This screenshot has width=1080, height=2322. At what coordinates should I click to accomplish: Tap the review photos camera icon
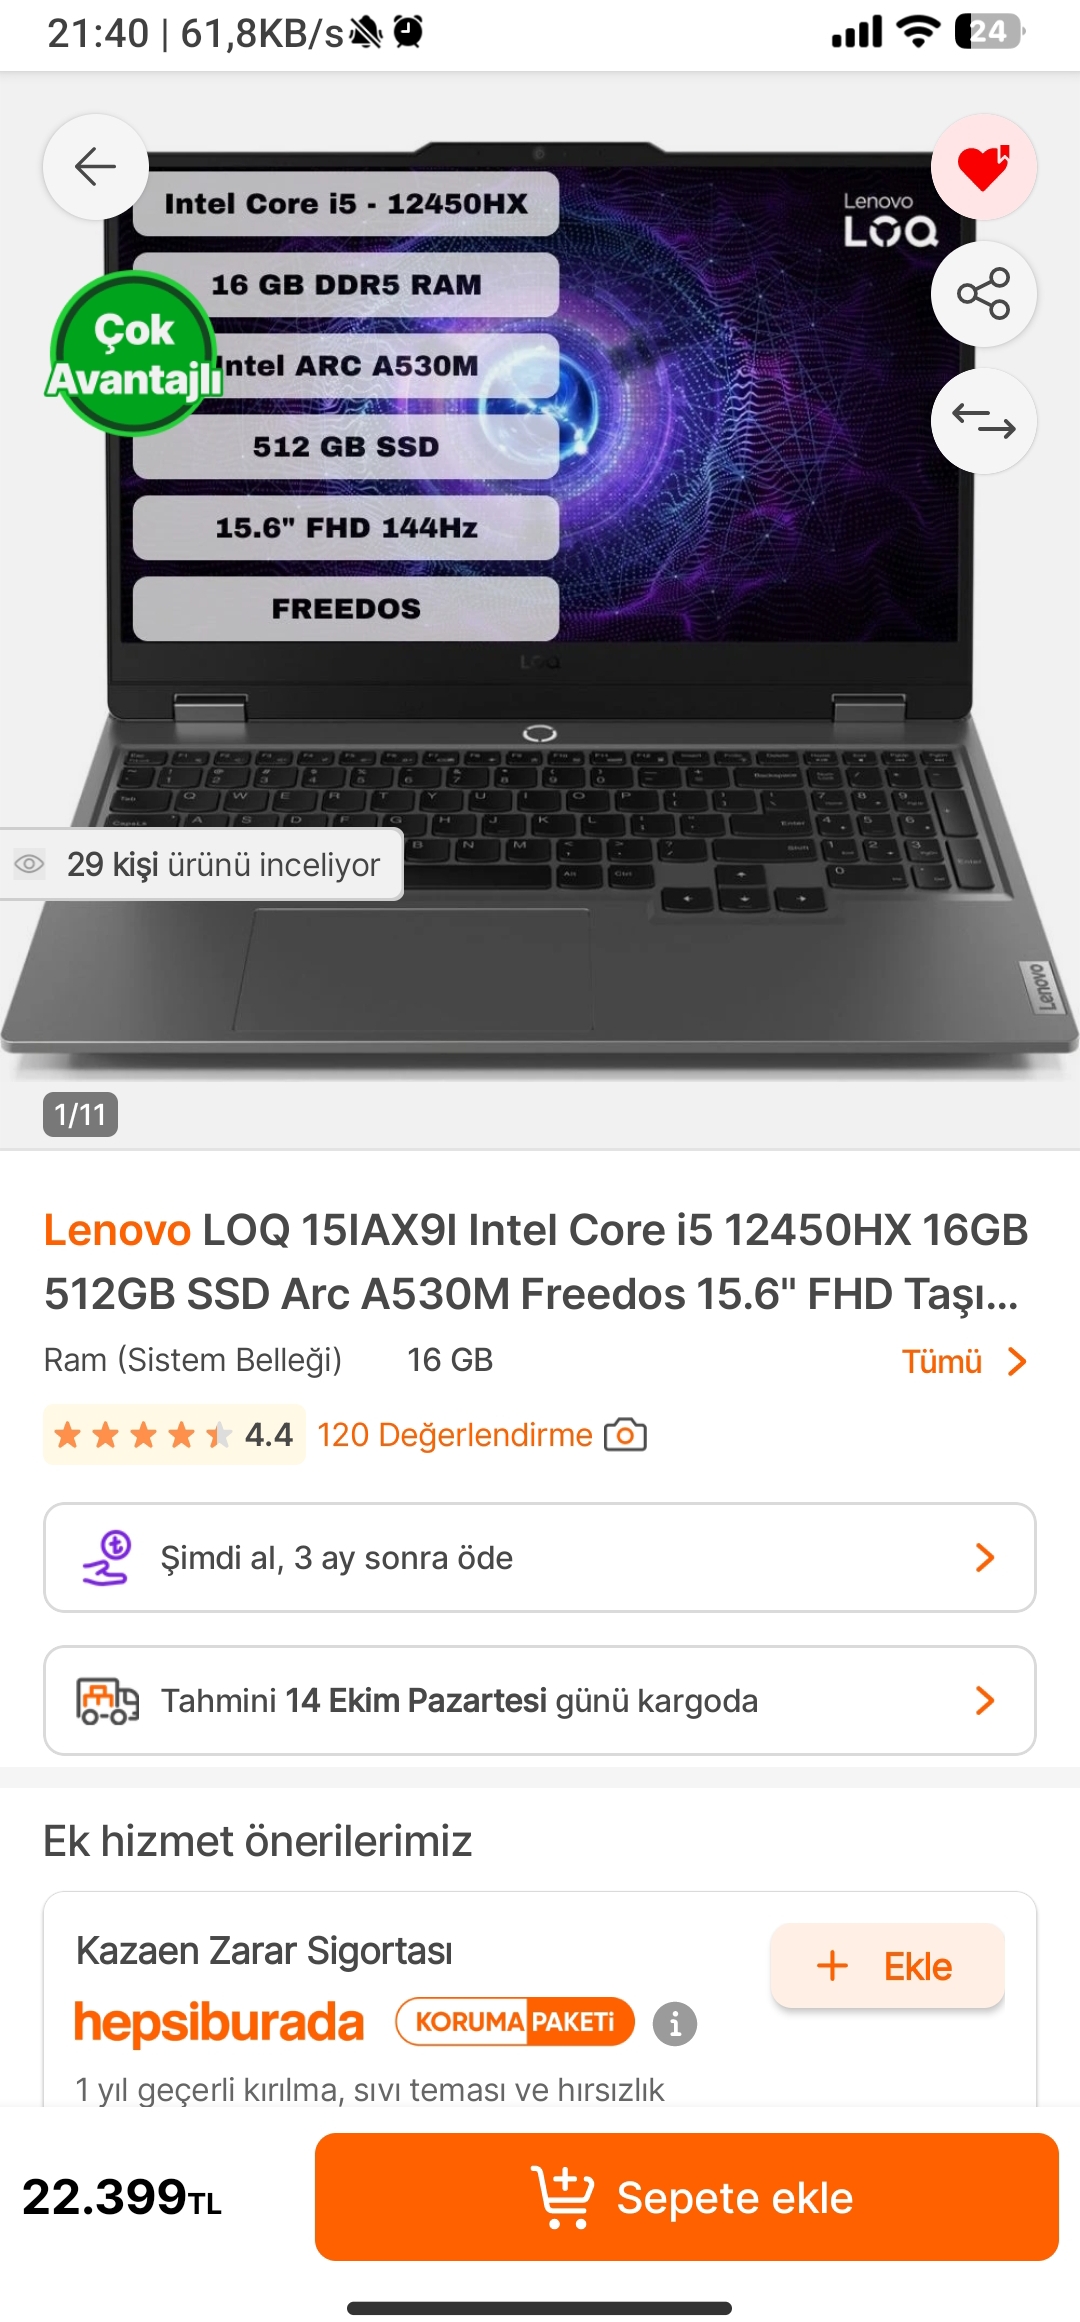625,1435
